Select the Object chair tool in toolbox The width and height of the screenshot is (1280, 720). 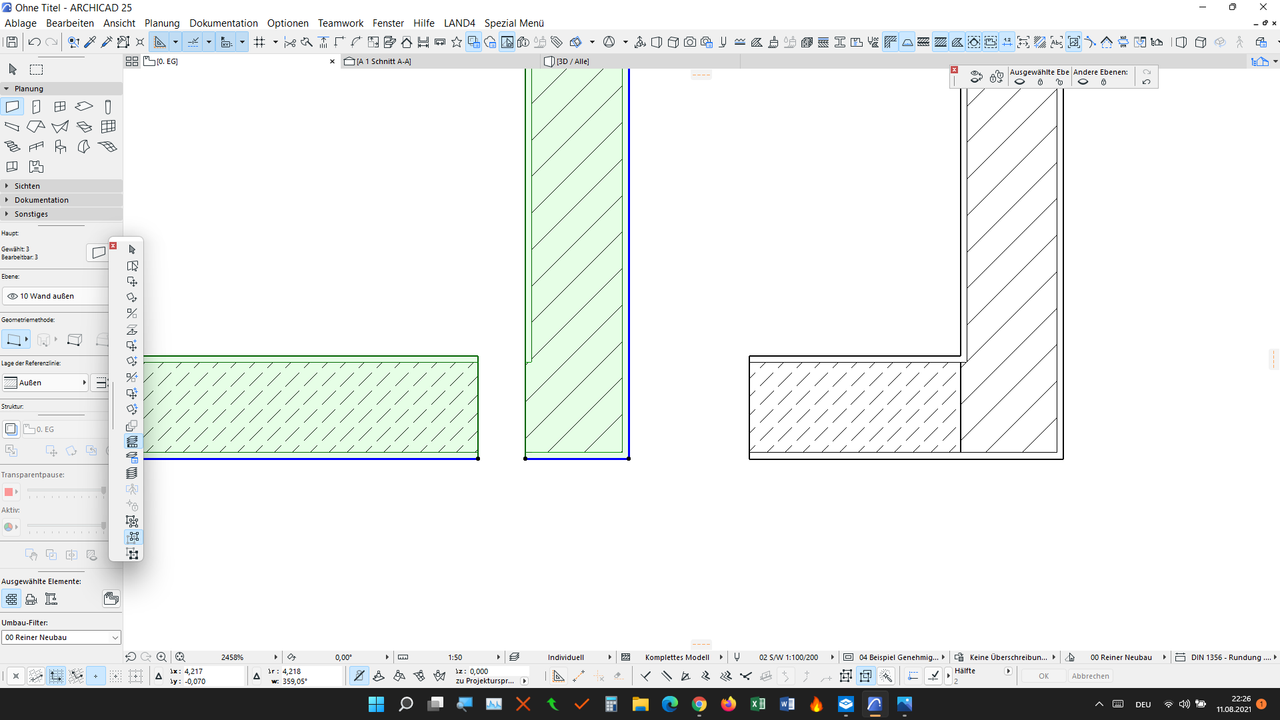tap(60, 146)
